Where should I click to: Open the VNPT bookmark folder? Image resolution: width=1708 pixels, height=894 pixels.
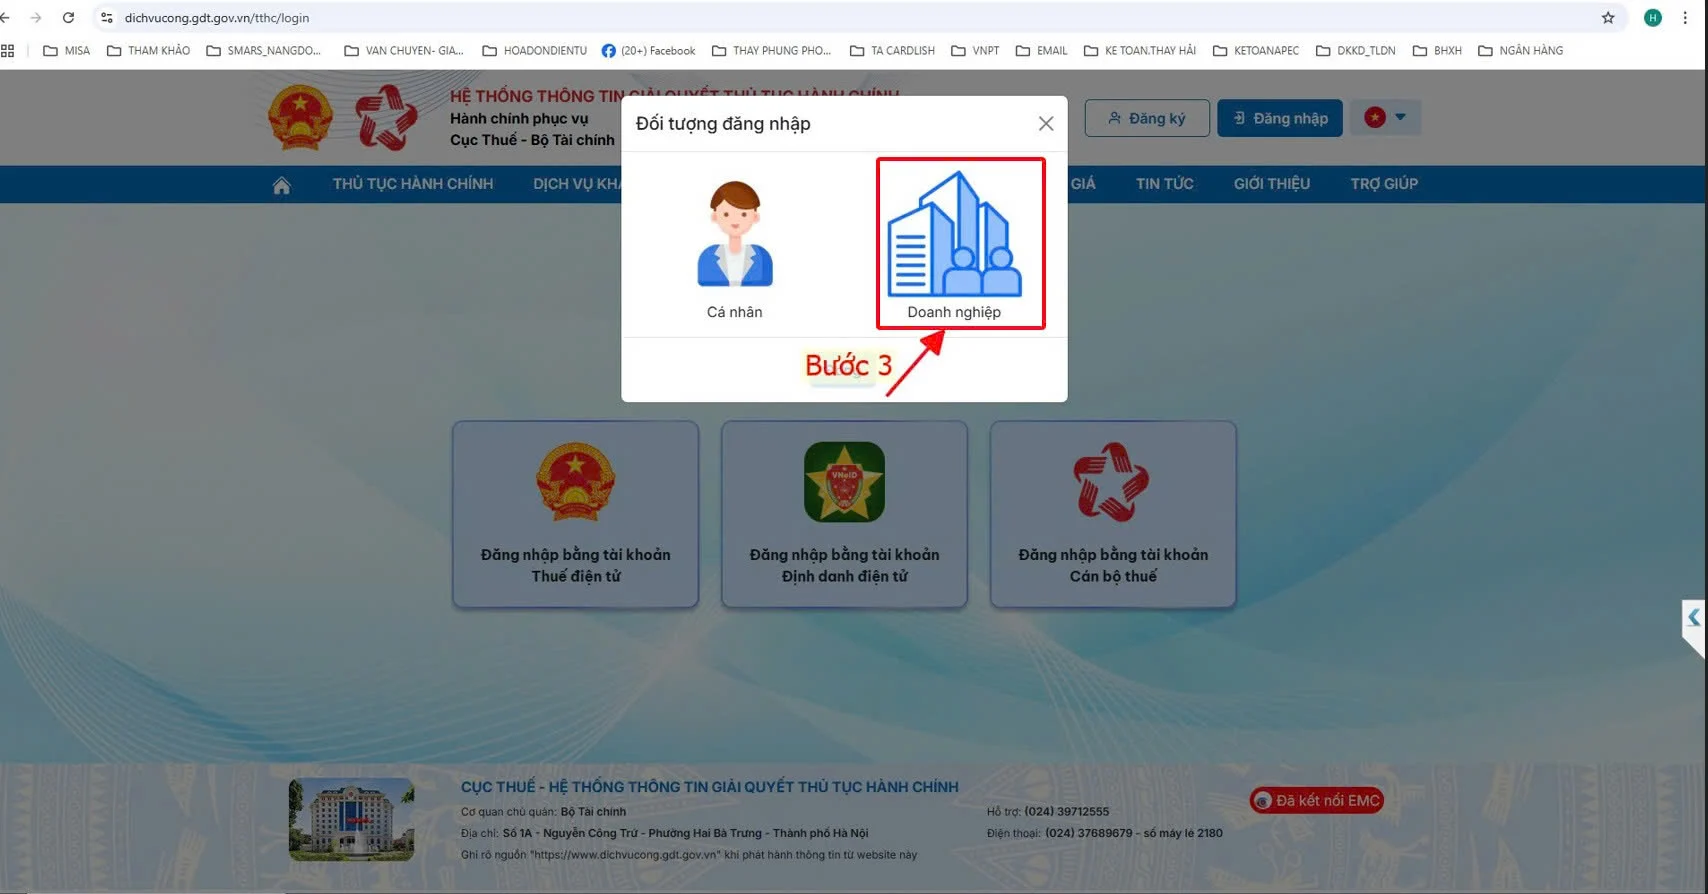coord(975,50)
